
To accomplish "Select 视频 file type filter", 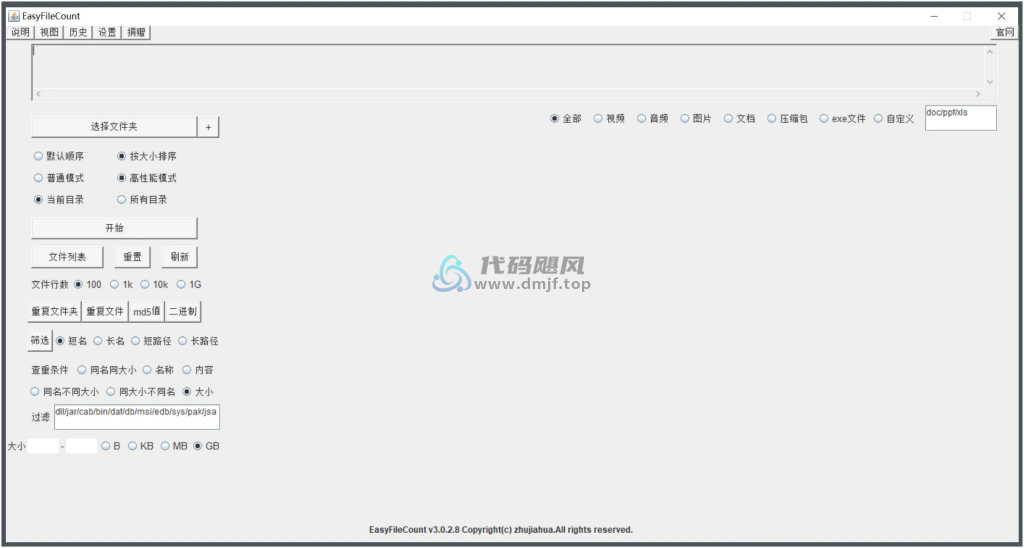I will click(x=609, y=119).
